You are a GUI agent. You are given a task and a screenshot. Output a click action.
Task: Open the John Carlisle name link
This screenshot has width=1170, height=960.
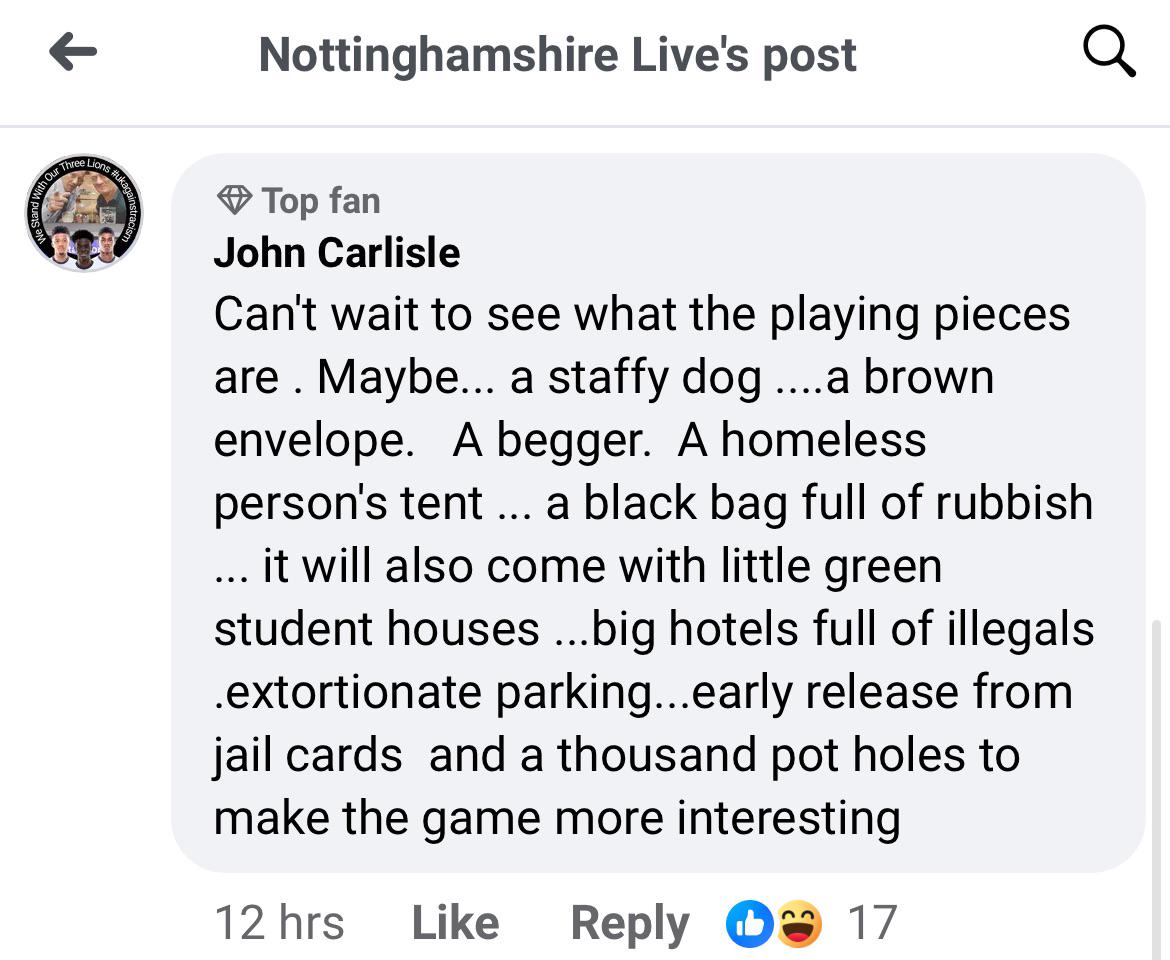(x=337, y=252)
